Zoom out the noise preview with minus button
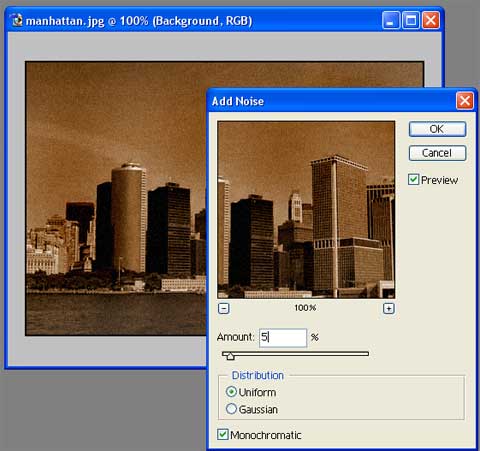Viewport: 480px width, 451px height. tap(224, 308)
